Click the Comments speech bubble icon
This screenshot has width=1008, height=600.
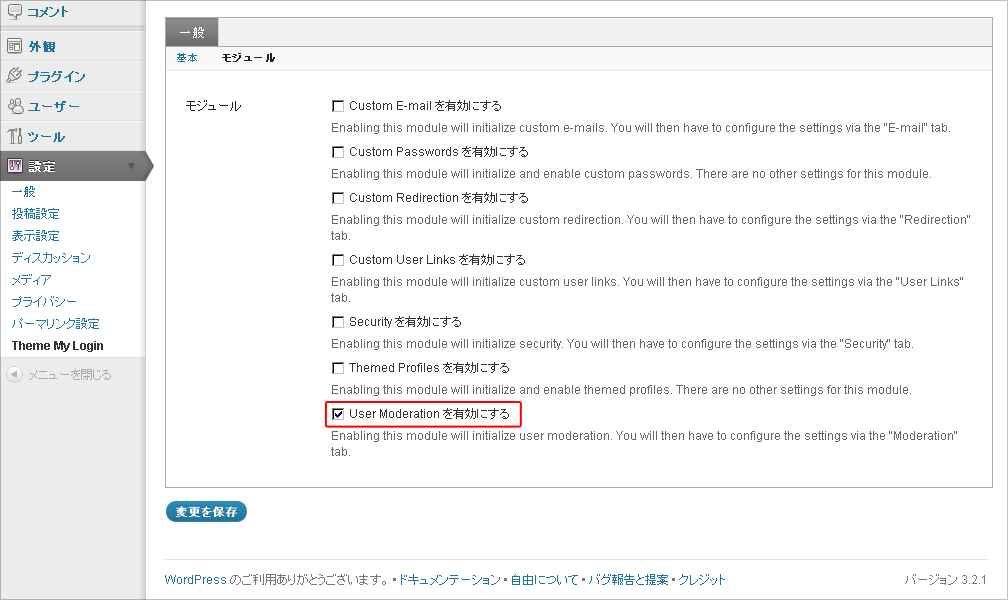tap(14, 12)
